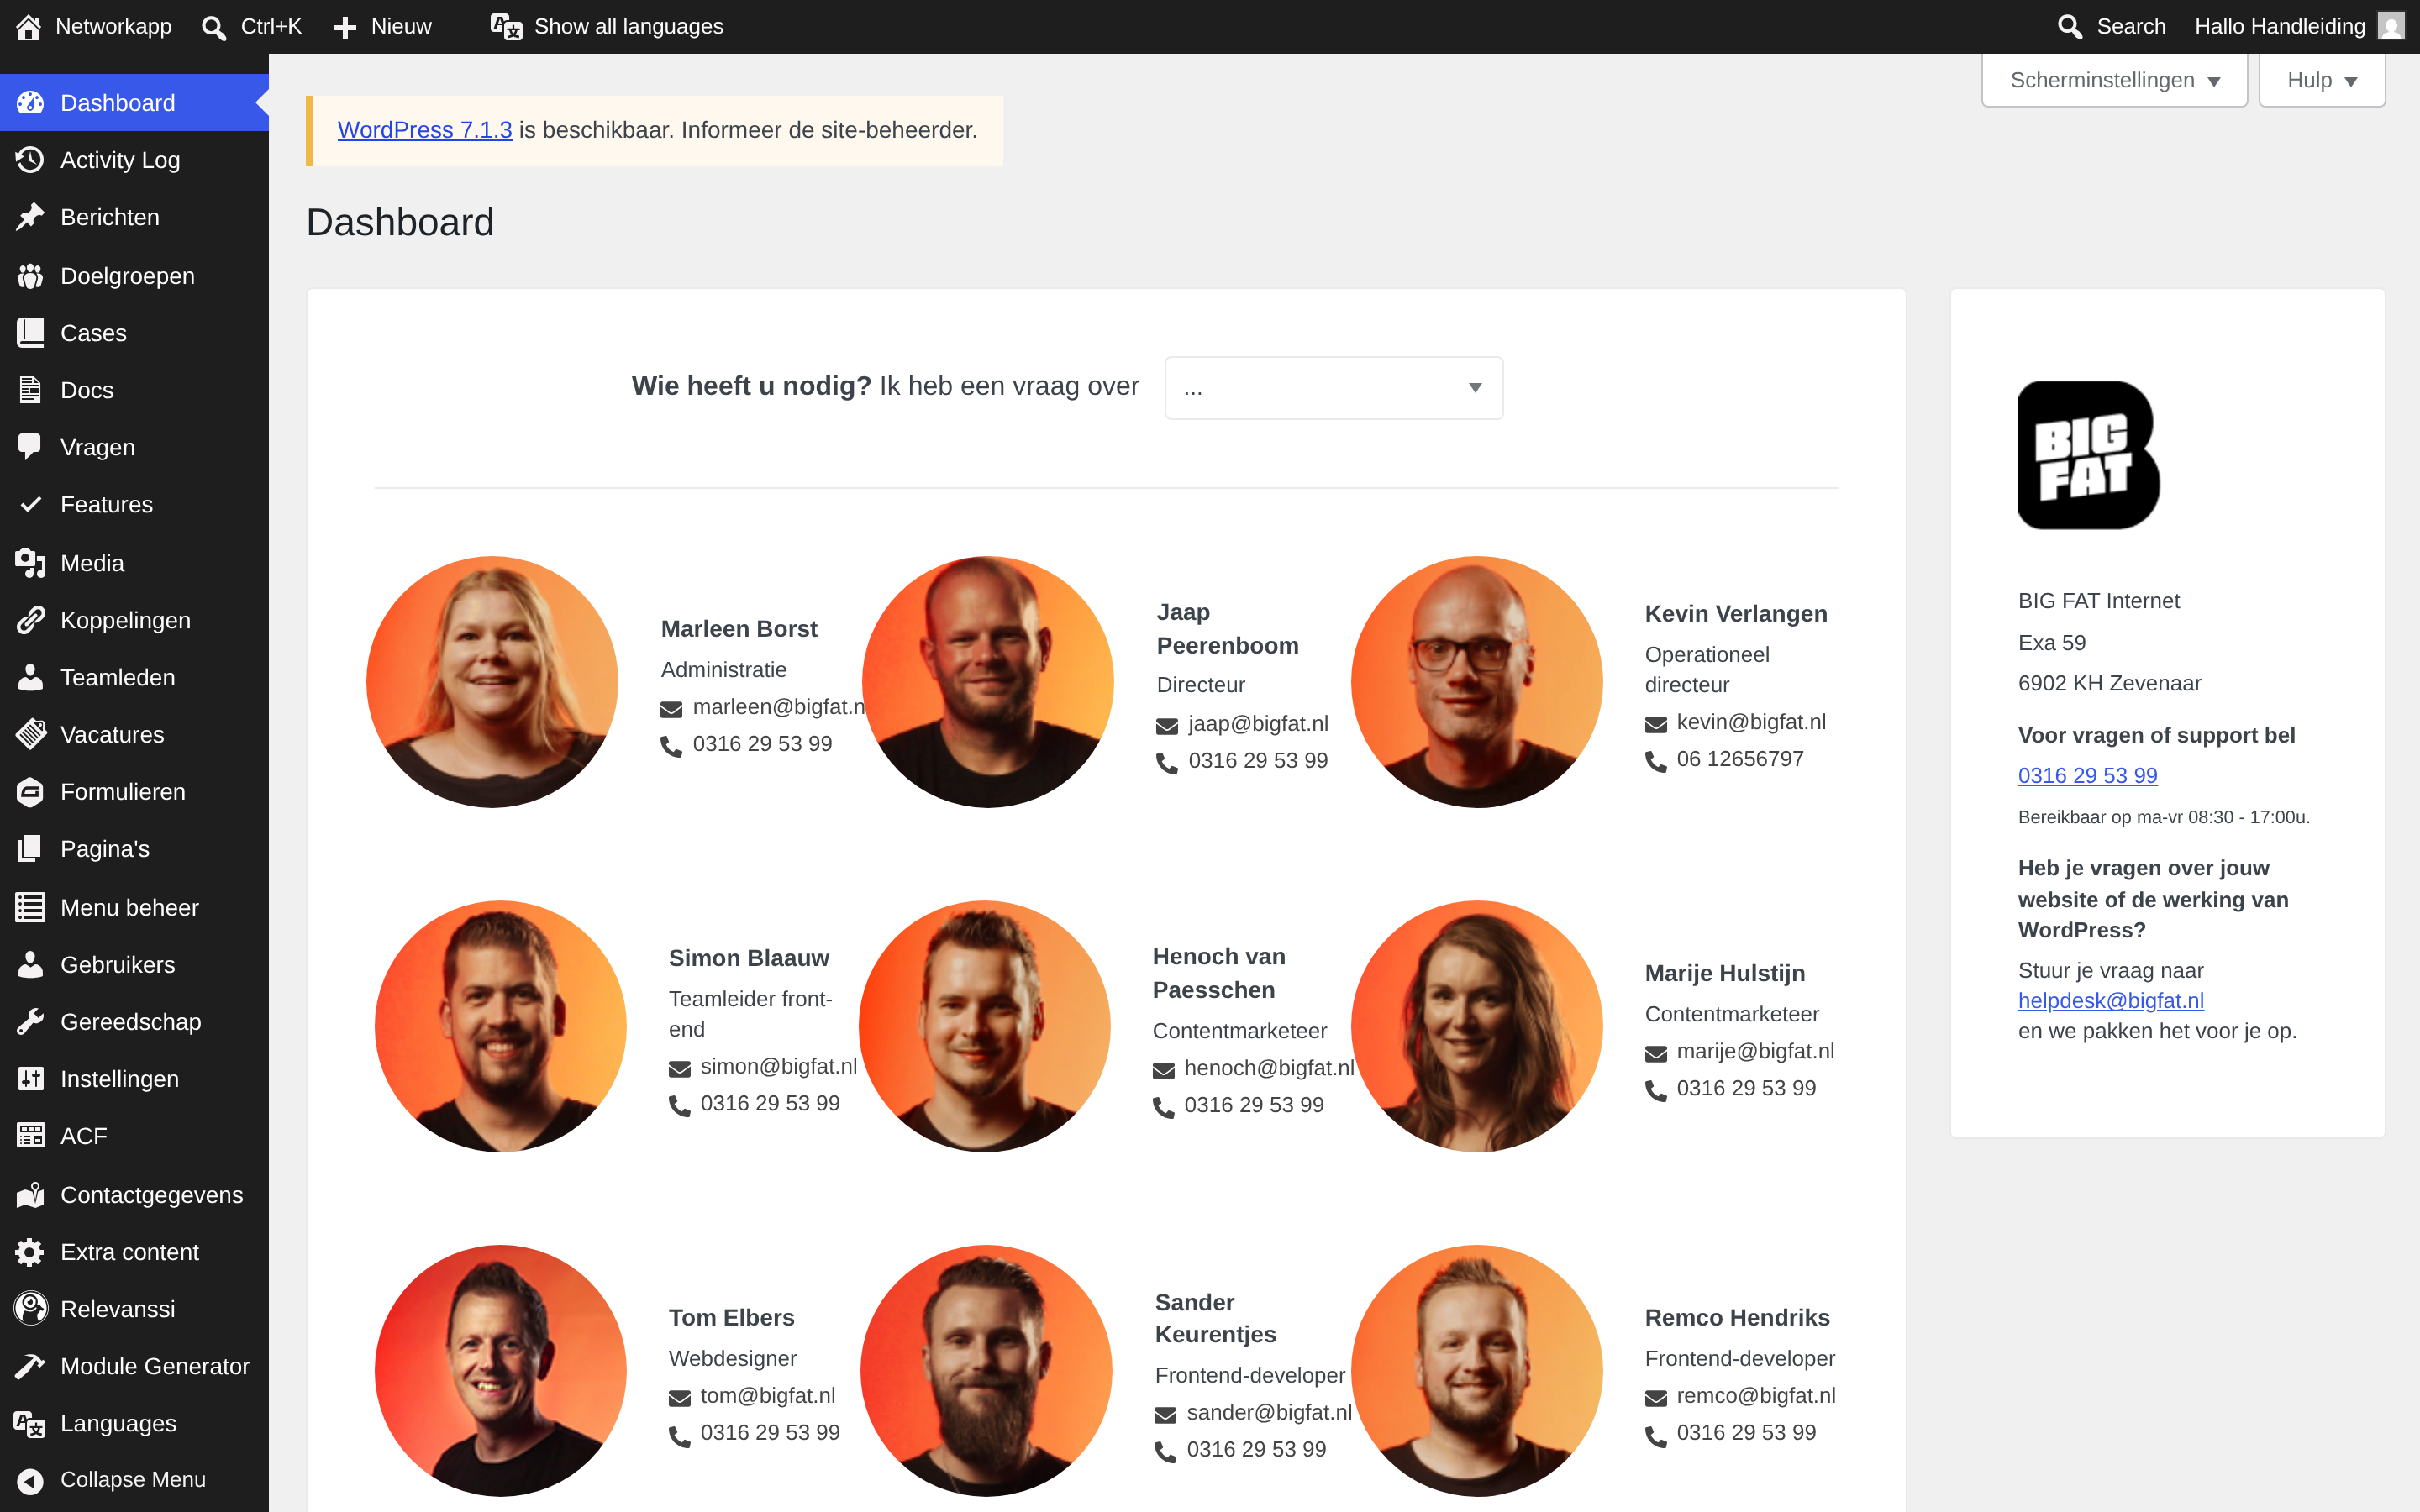Click the home icon next to Networkapp
This screenshot has width=2420, height=1512.
pyautogui.click(x=28, y=26)
